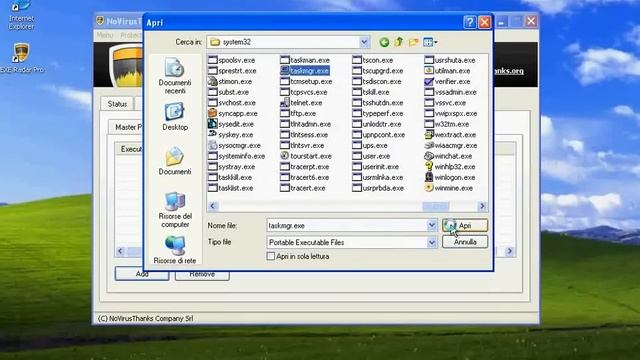
Task: Select the wiaacmgr.exe file icon
Action: coord(429,145)
